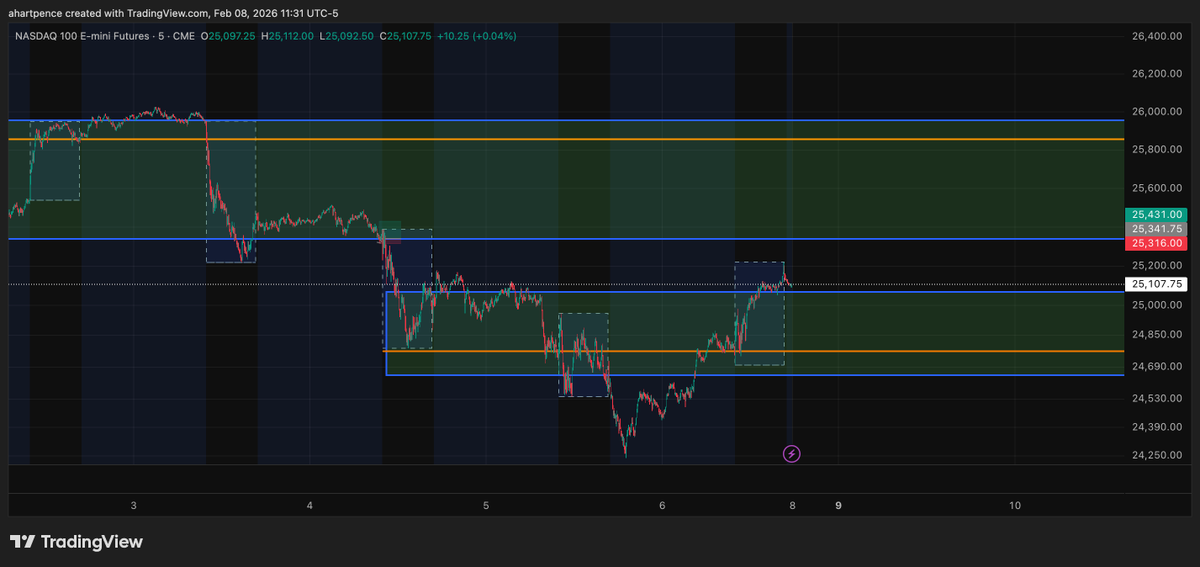Click the close value C25,107.75 in legend

[x=406, y=36]
